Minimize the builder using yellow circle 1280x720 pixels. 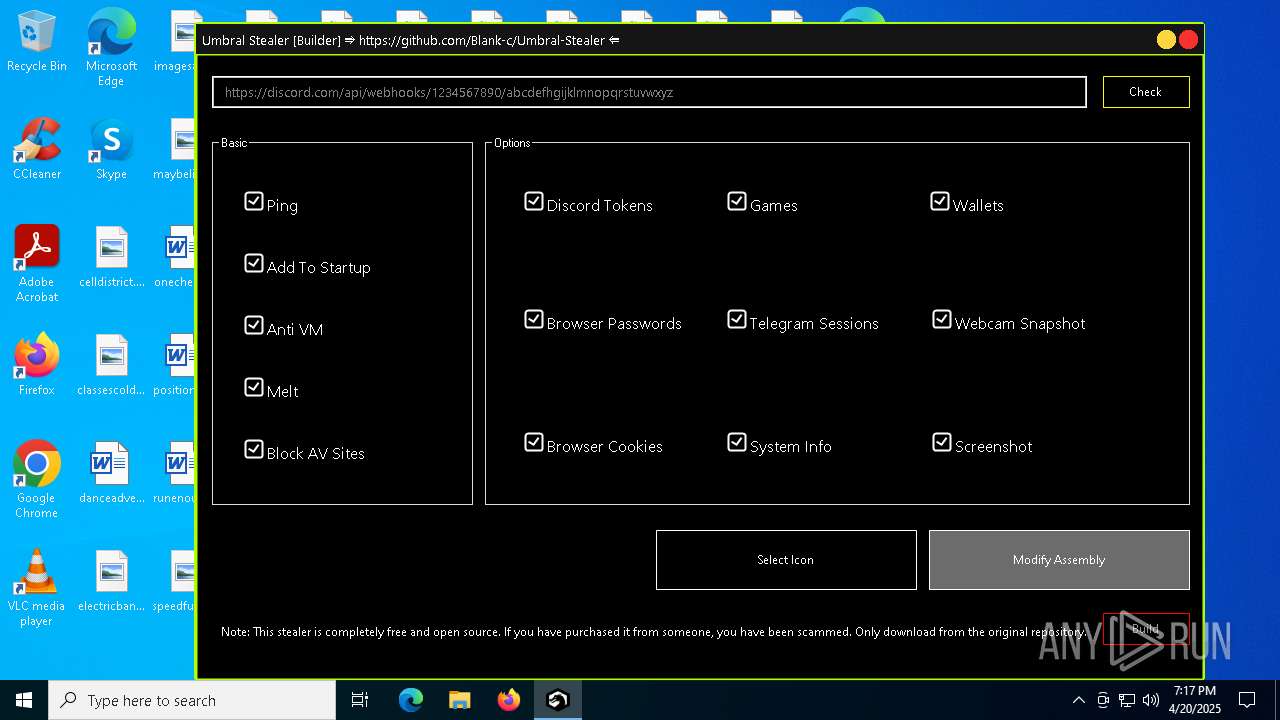[1166, 40]
